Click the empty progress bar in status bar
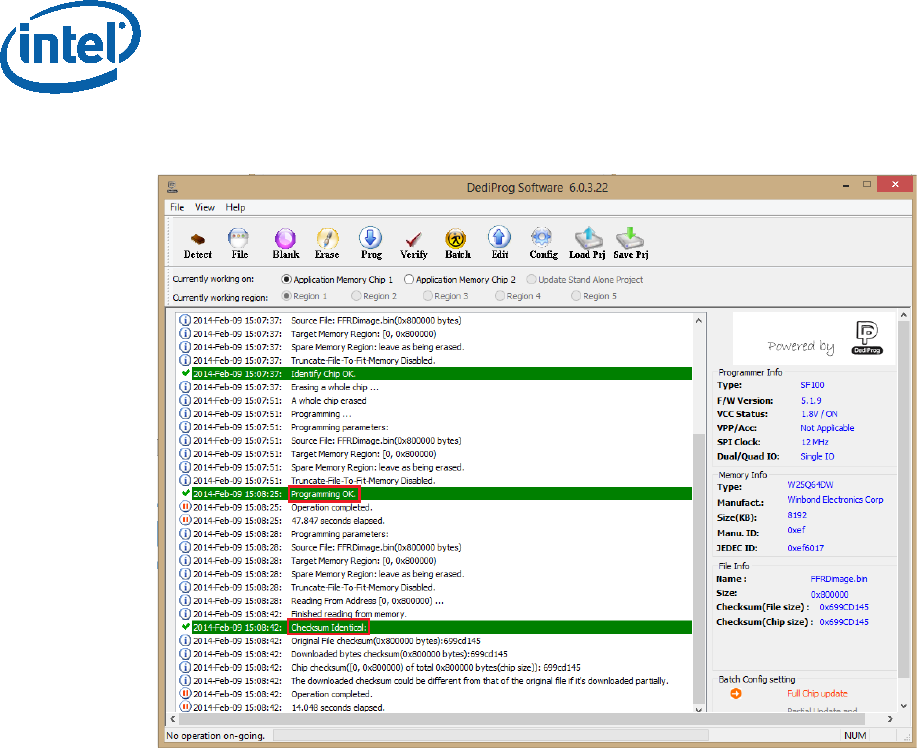 tap(491, 735)
